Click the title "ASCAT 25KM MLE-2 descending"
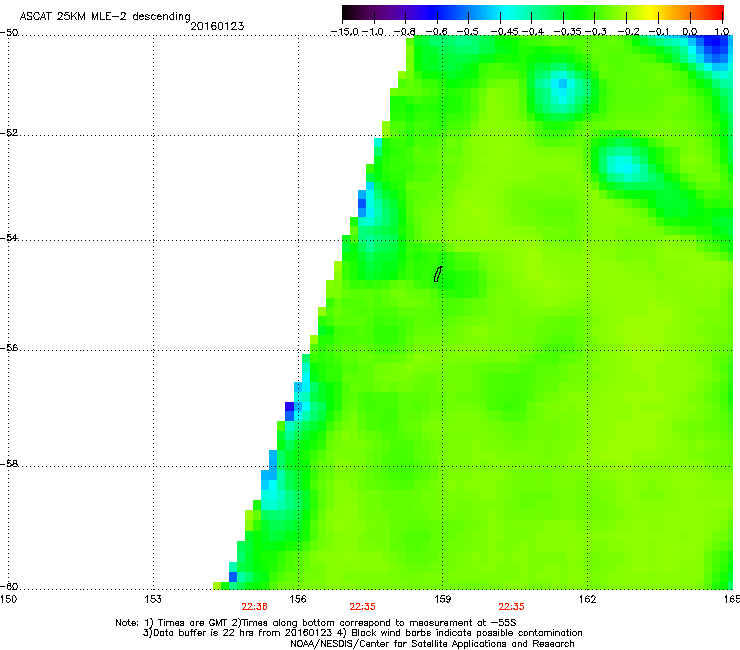Viewport: 740px width, 650px height. pyautogui.click(x=105, y=16)
